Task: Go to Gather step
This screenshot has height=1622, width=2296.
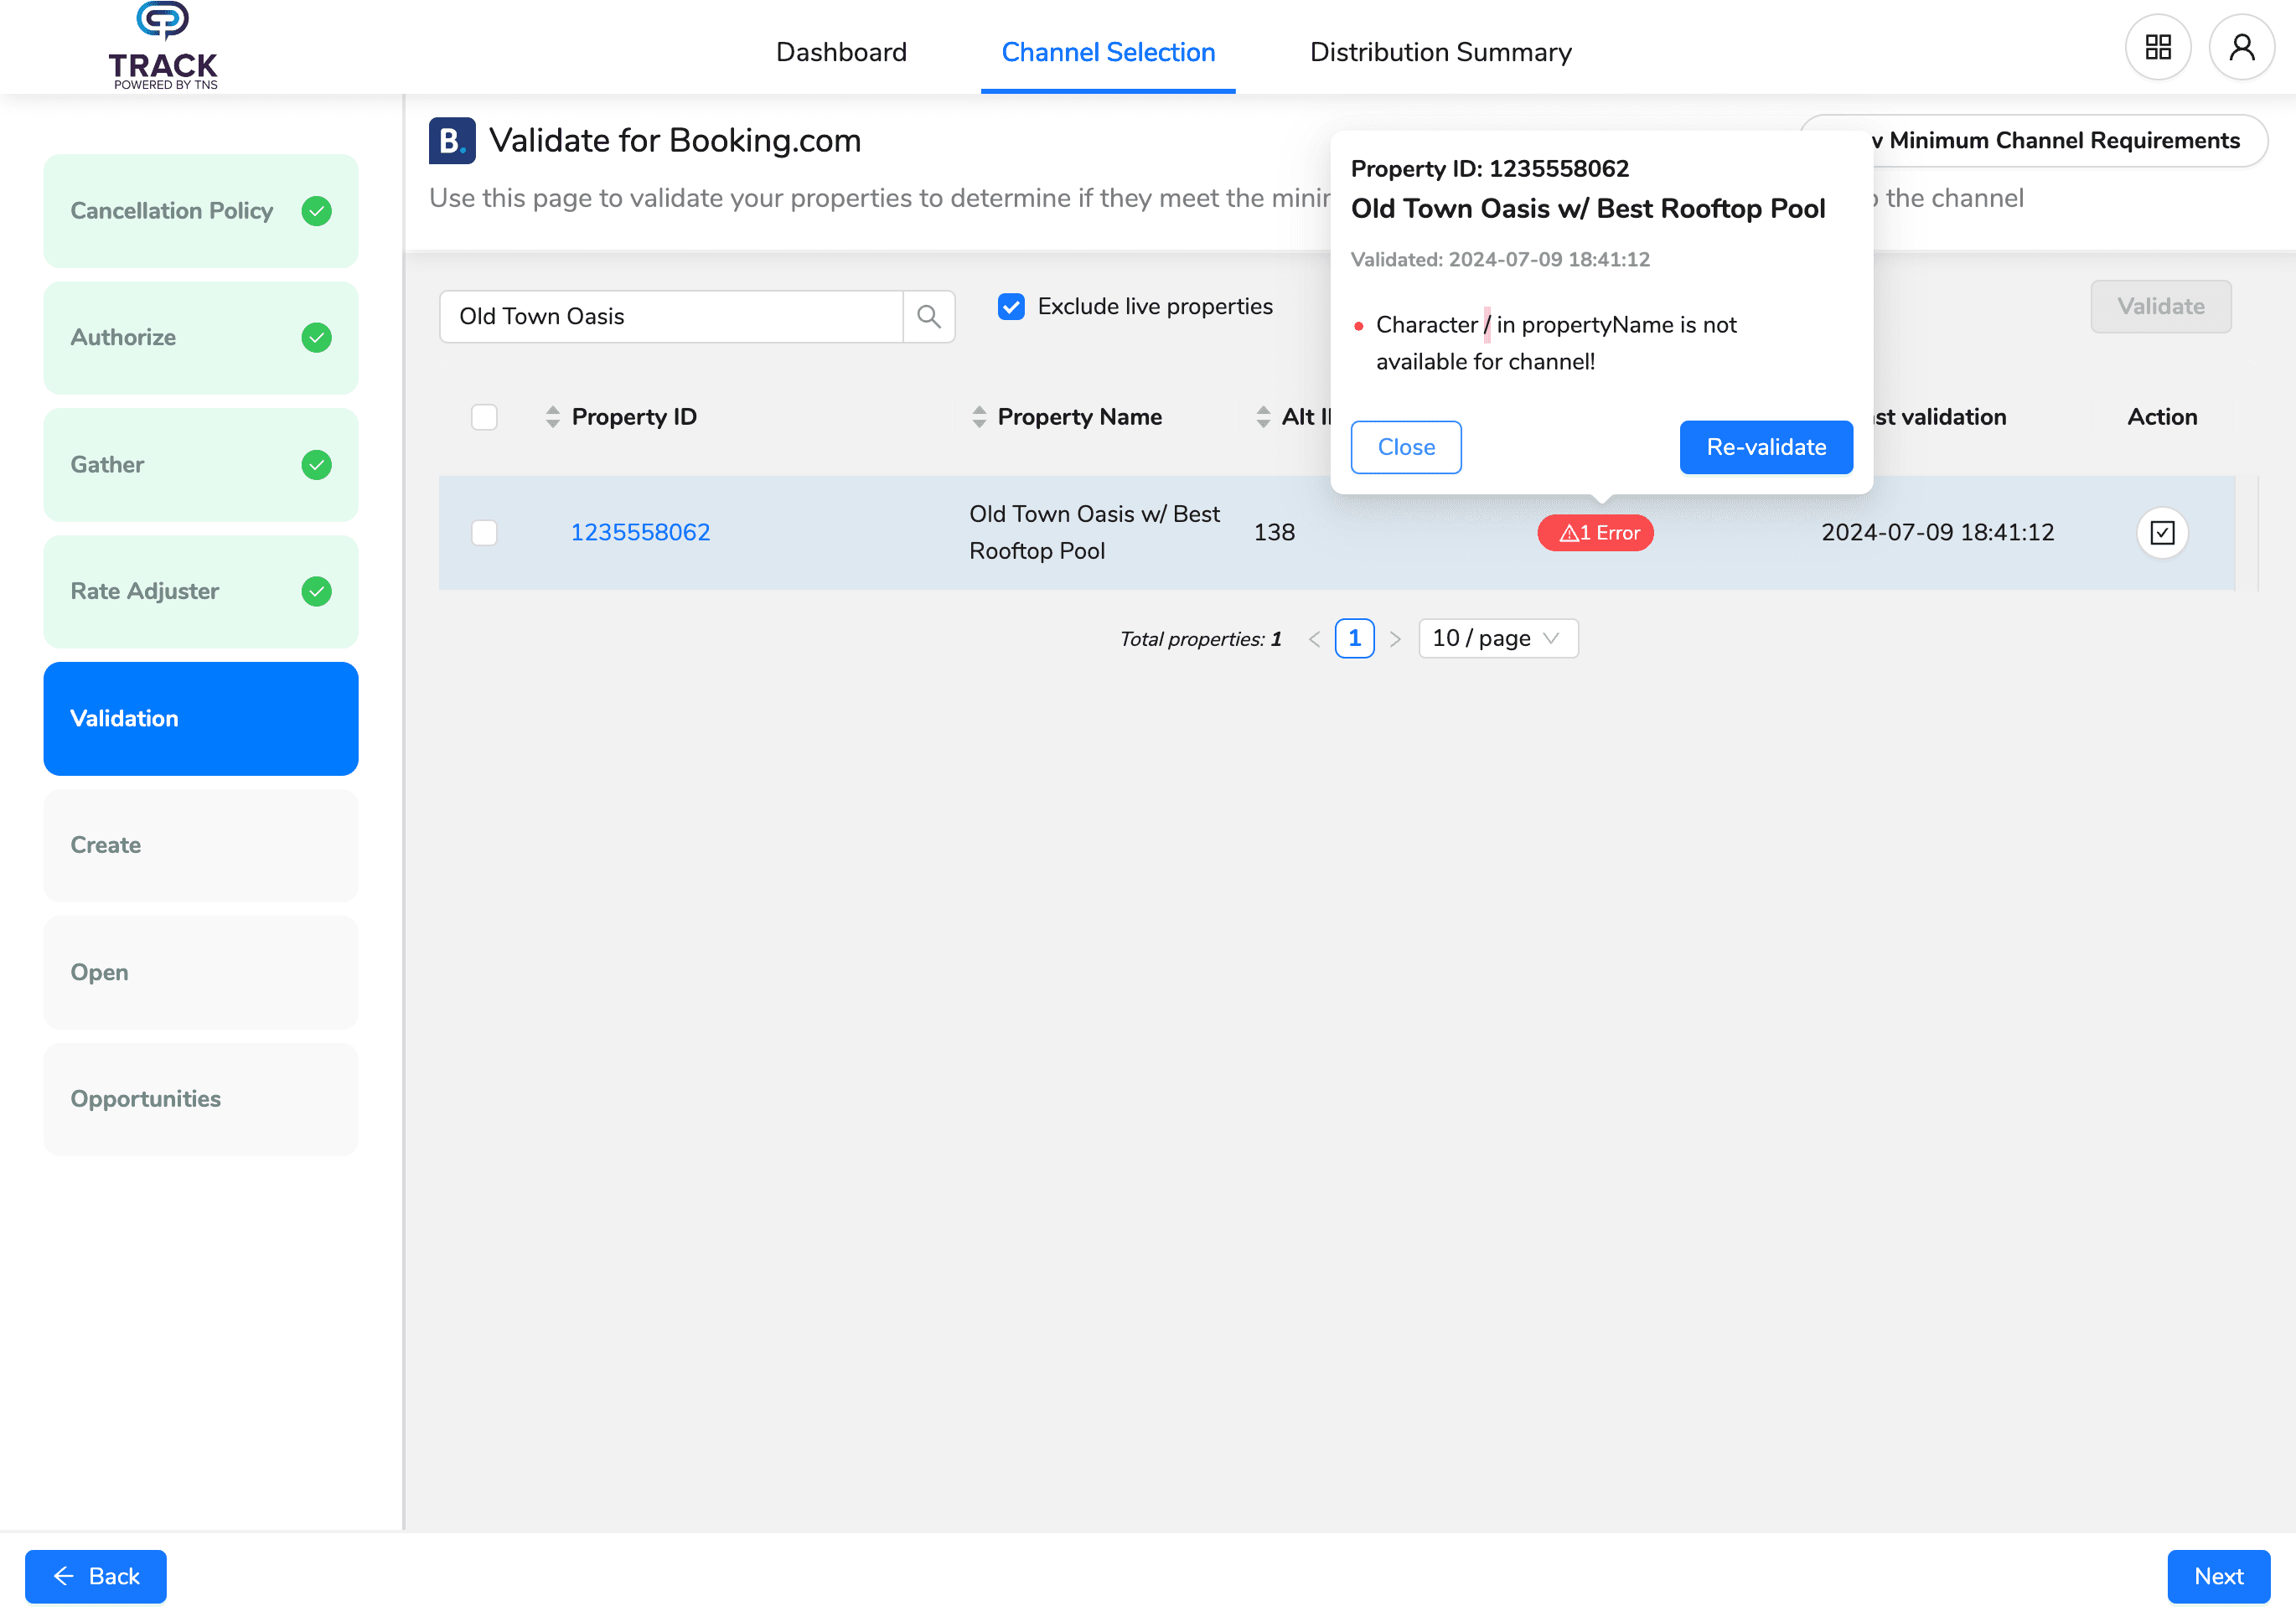Action: (x=201, y=465)
